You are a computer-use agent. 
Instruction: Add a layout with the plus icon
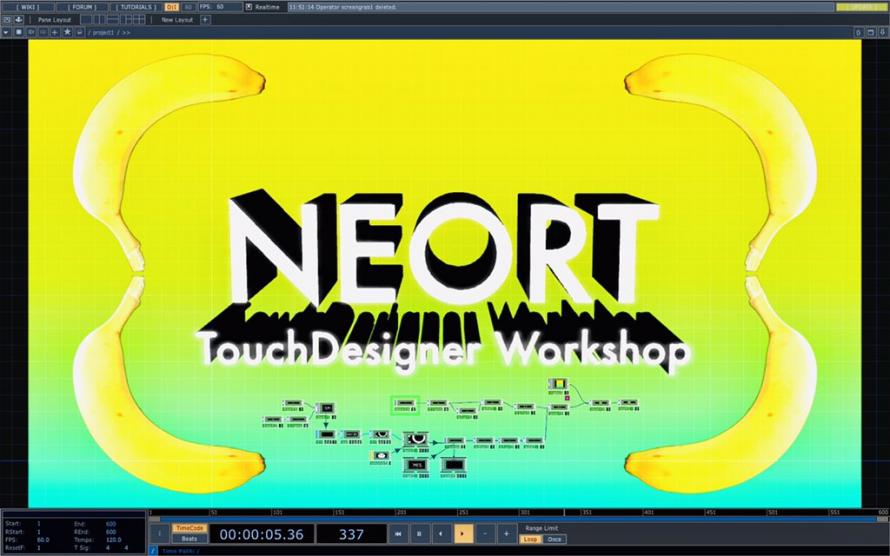205,20
